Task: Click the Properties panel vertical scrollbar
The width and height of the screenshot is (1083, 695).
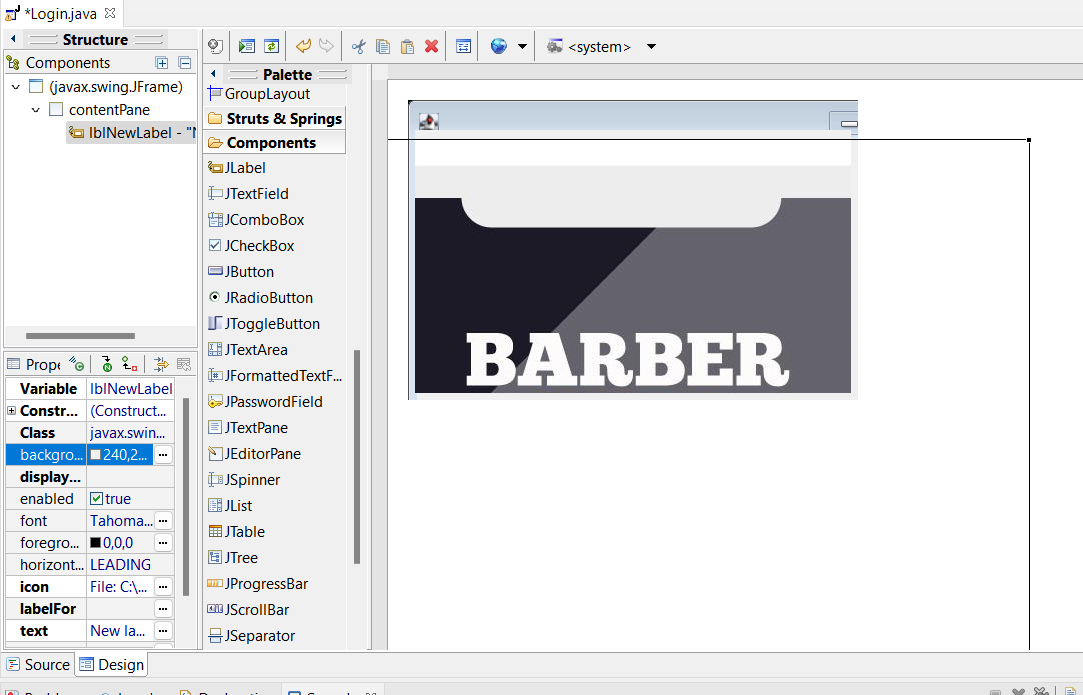Action: click(186, 496)
